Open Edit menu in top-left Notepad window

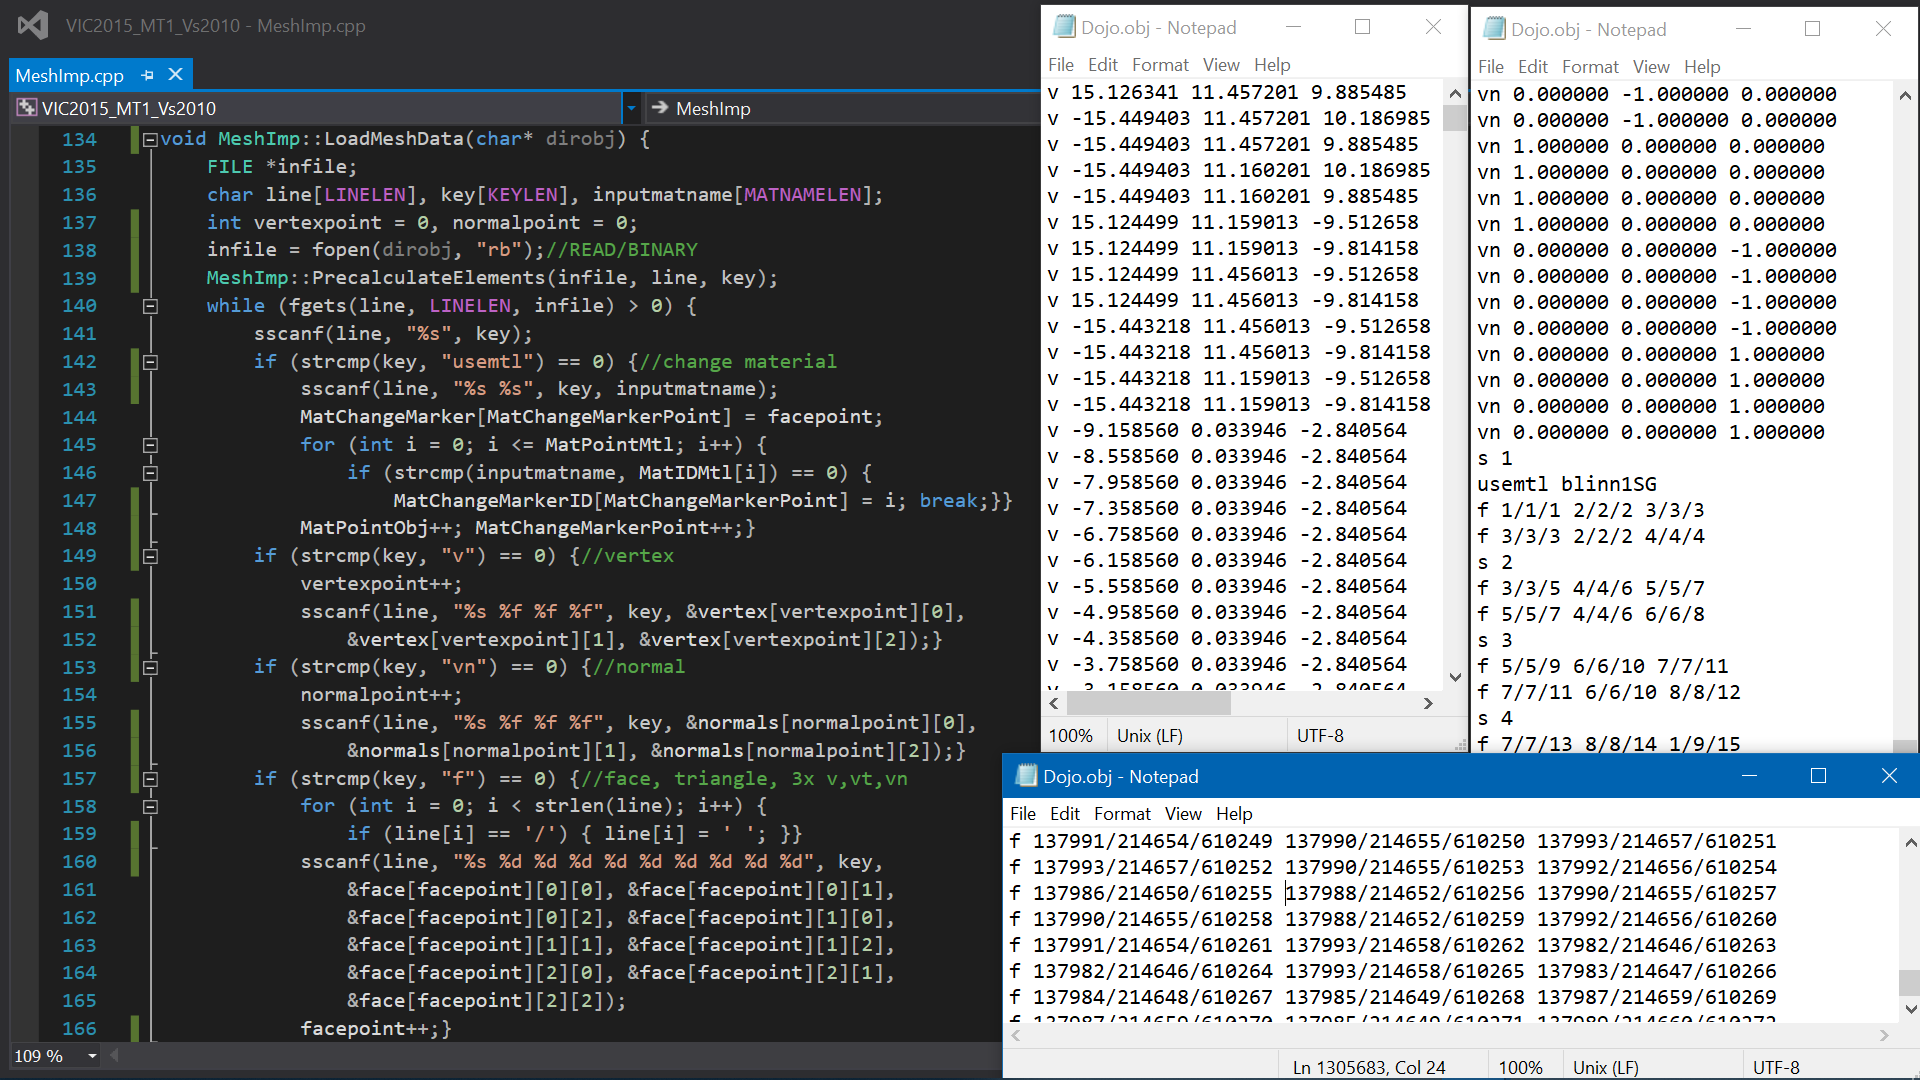[x=1102, y=65]
